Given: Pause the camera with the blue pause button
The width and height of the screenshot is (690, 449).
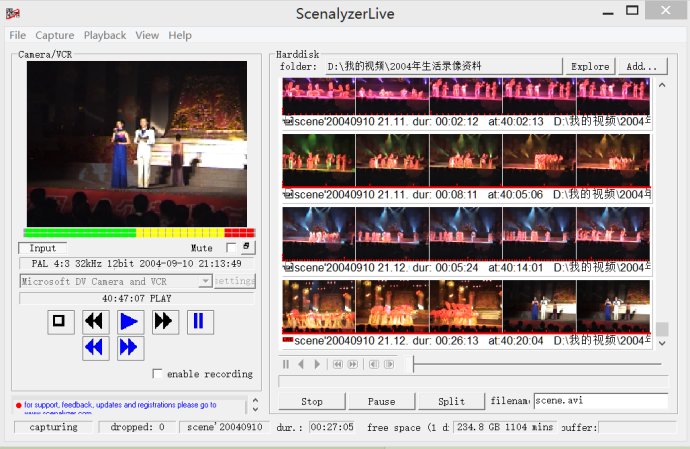Looking at the screenshot, I should point(200,322).
